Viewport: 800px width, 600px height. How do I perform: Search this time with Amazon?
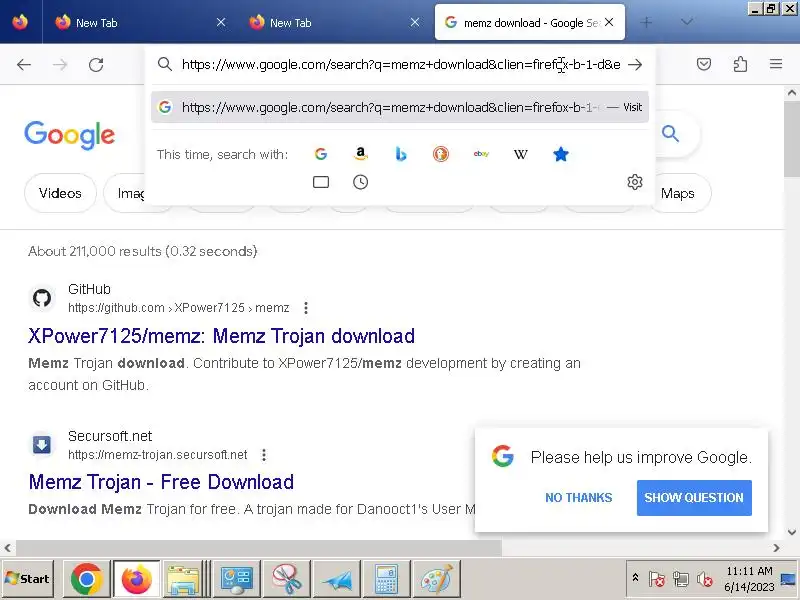pos(361,154)
